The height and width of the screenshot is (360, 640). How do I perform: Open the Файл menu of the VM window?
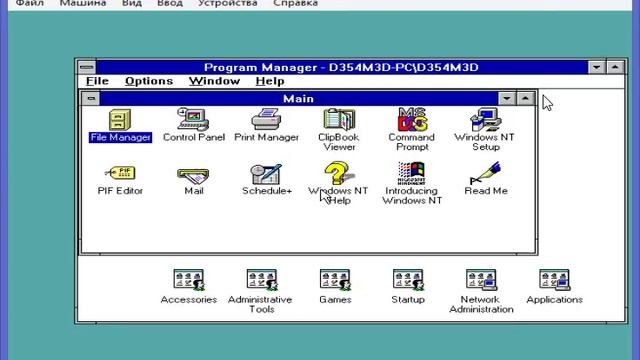click(x=29, y=3)
